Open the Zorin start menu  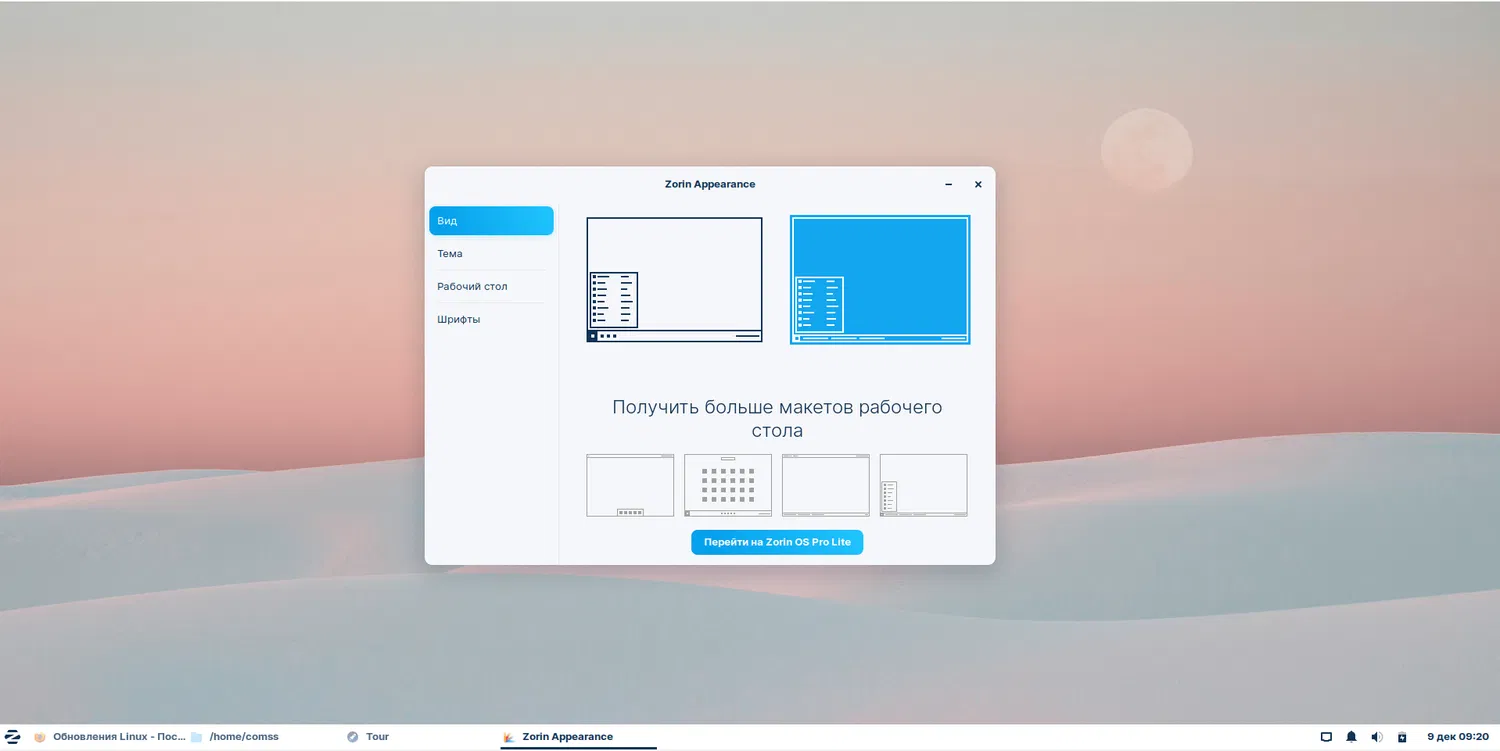(x=13, y=737)
